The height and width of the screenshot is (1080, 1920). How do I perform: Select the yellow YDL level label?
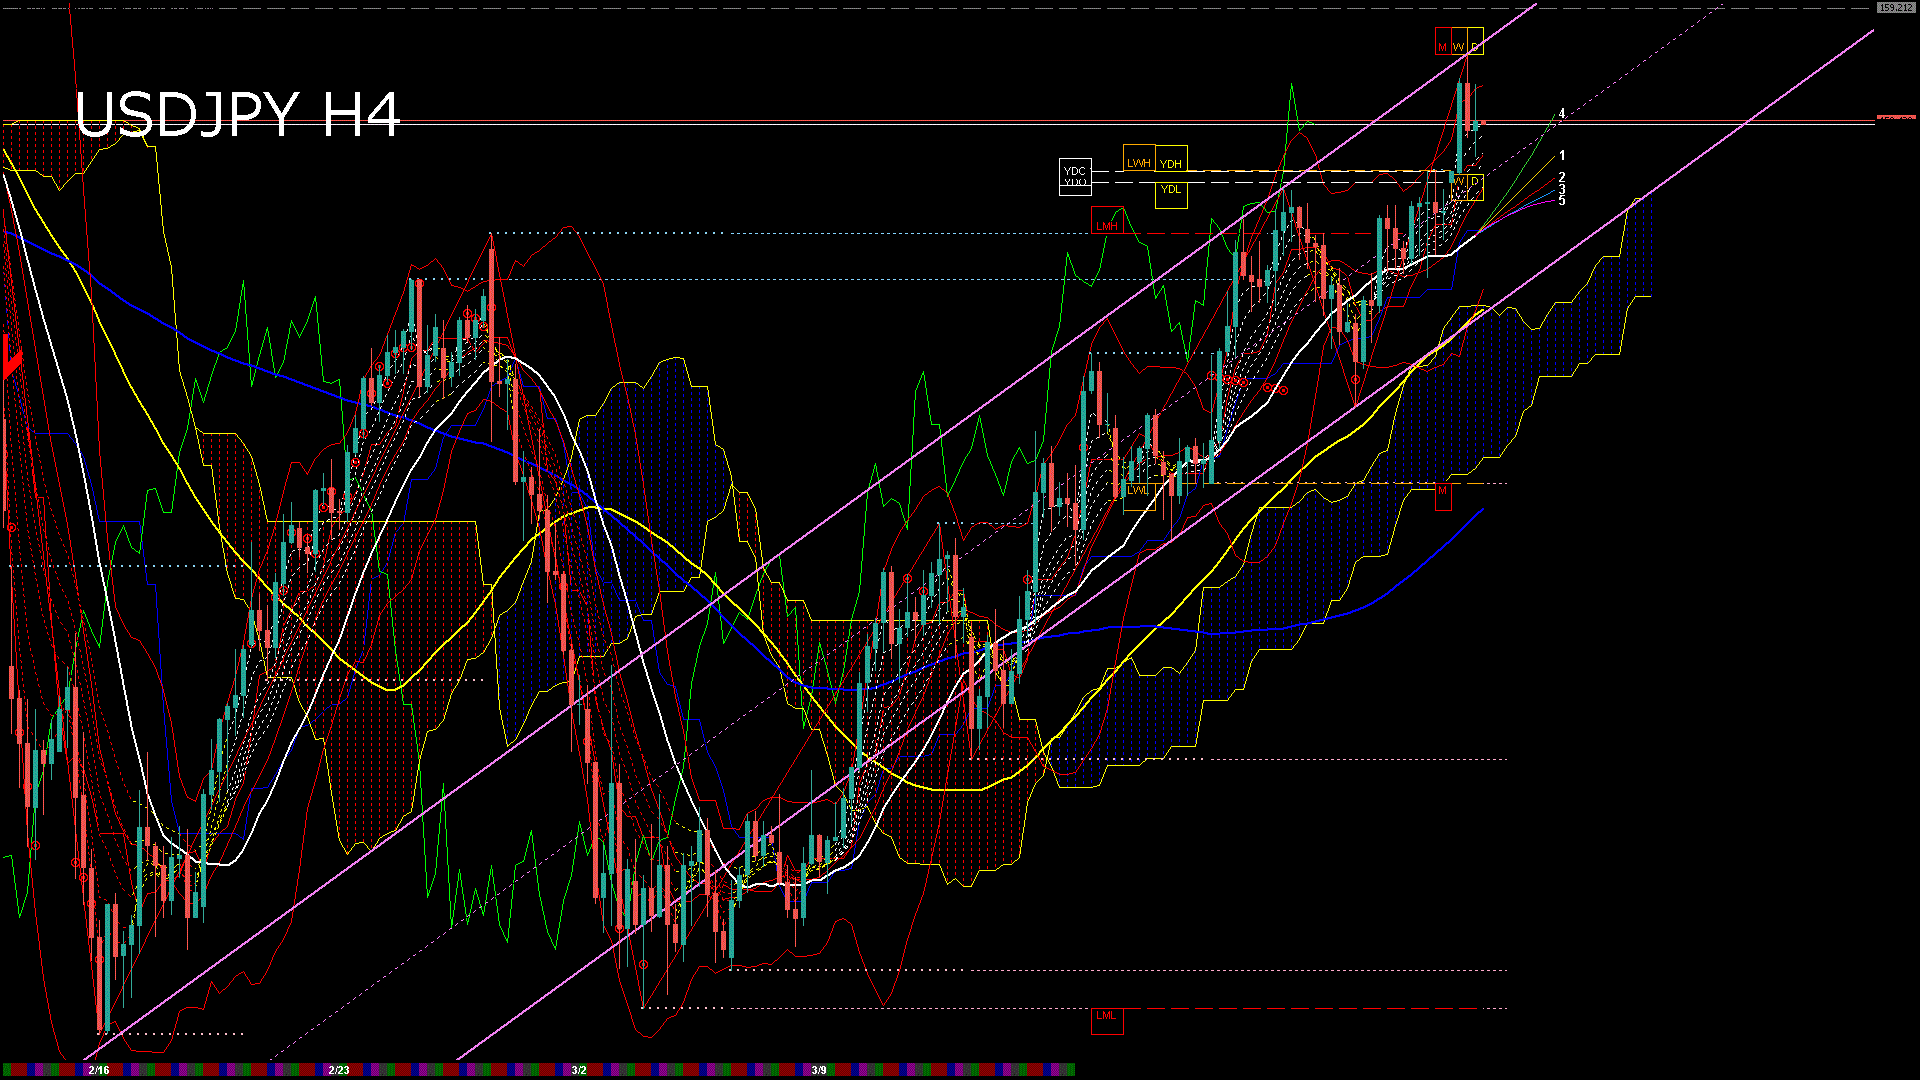tap(1171, 190)
